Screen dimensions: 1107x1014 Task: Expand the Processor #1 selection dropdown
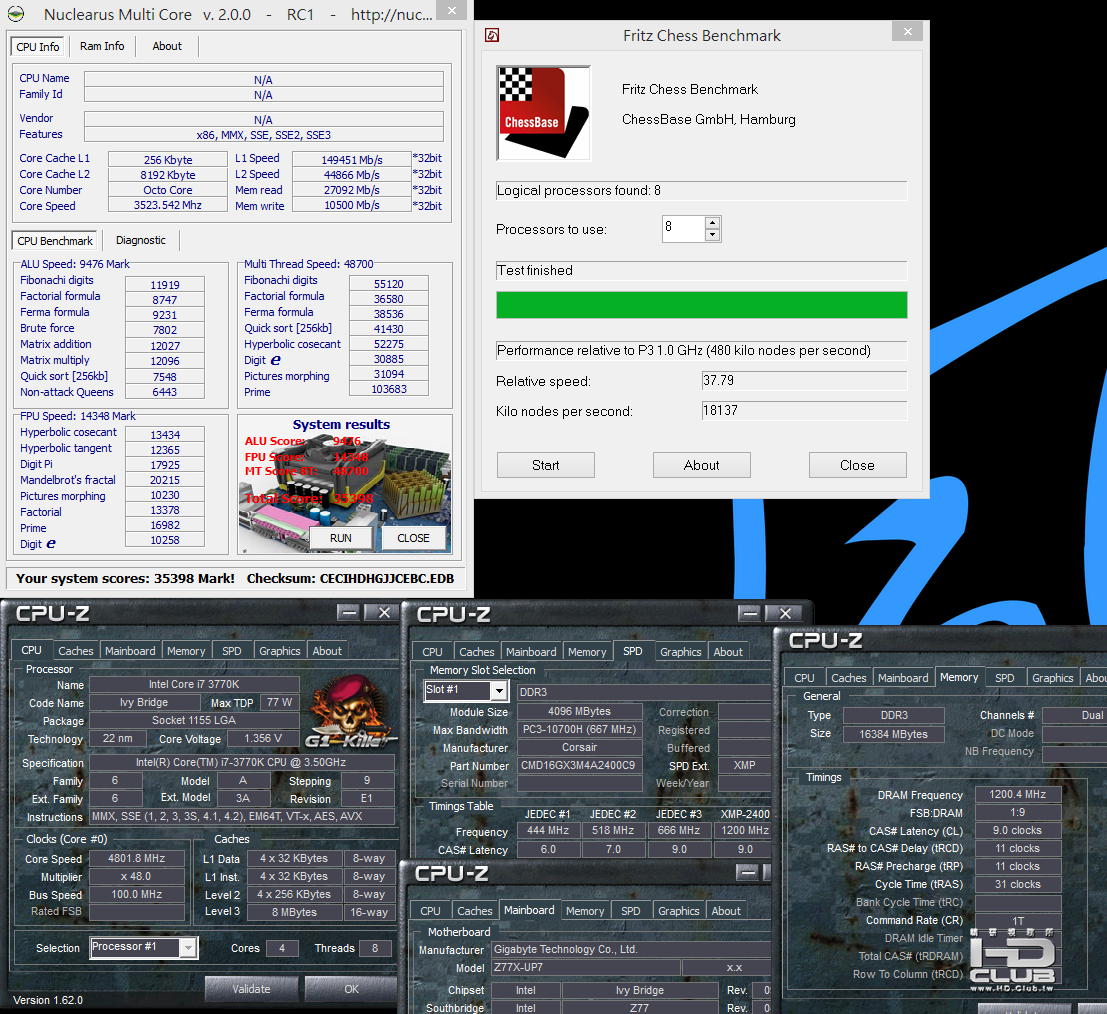(x=188, y=948)
